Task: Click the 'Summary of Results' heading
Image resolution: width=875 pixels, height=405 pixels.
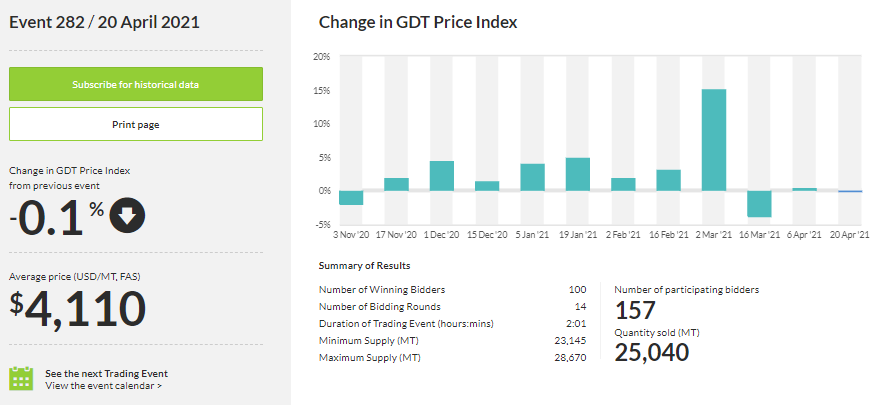Action: pos(364,266)
